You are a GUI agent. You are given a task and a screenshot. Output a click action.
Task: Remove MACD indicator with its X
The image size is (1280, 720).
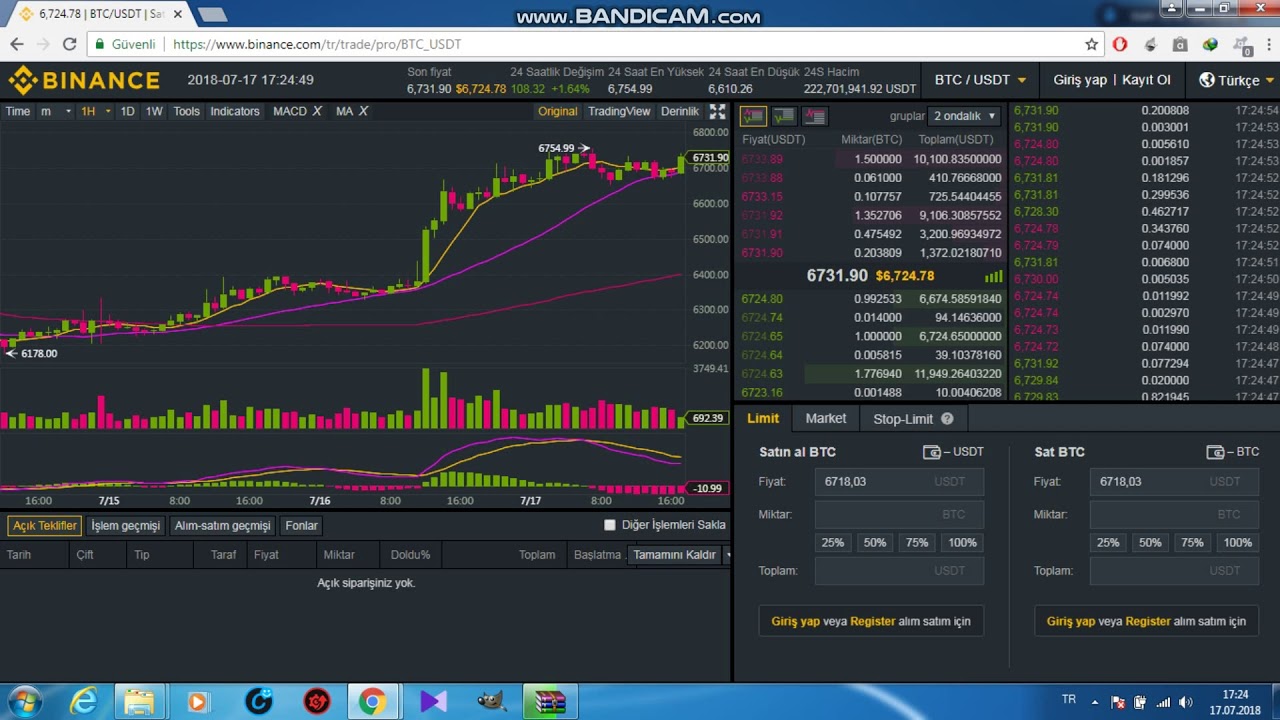click(x=317, y=111)
